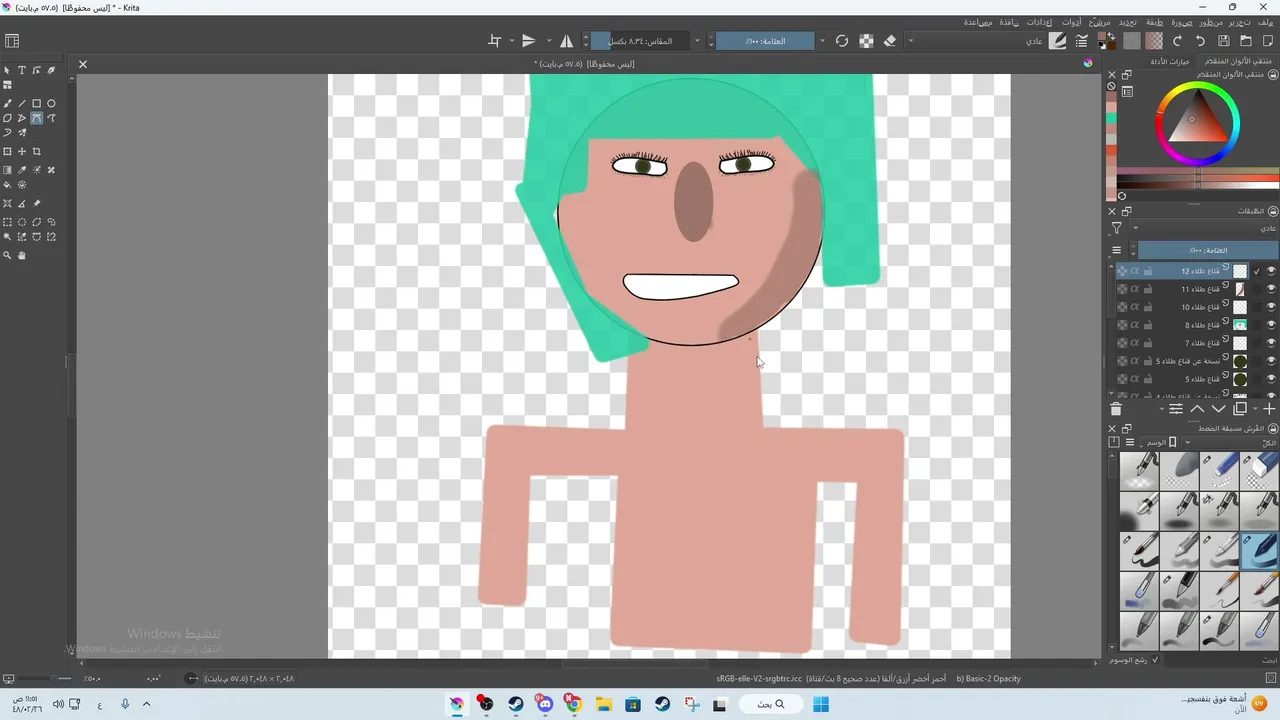The image size is (1280, 720).
Task: Select the Text tool in the toolbox
Action: [22, 70]
